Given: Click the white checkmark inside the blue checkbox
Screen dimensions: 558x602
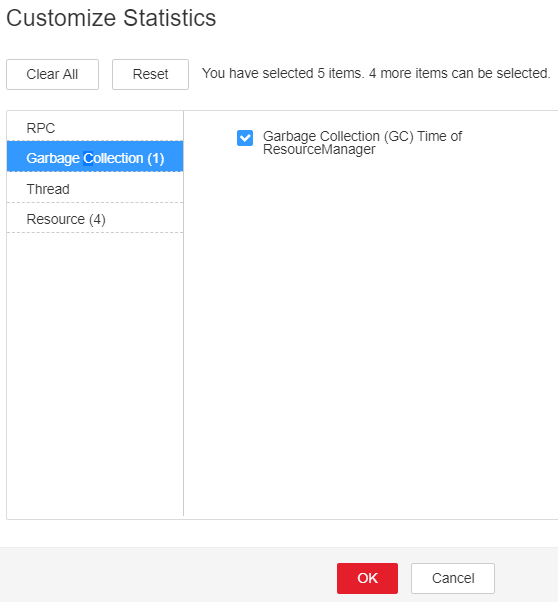Looking at the screenshot, I should point(245,138).
